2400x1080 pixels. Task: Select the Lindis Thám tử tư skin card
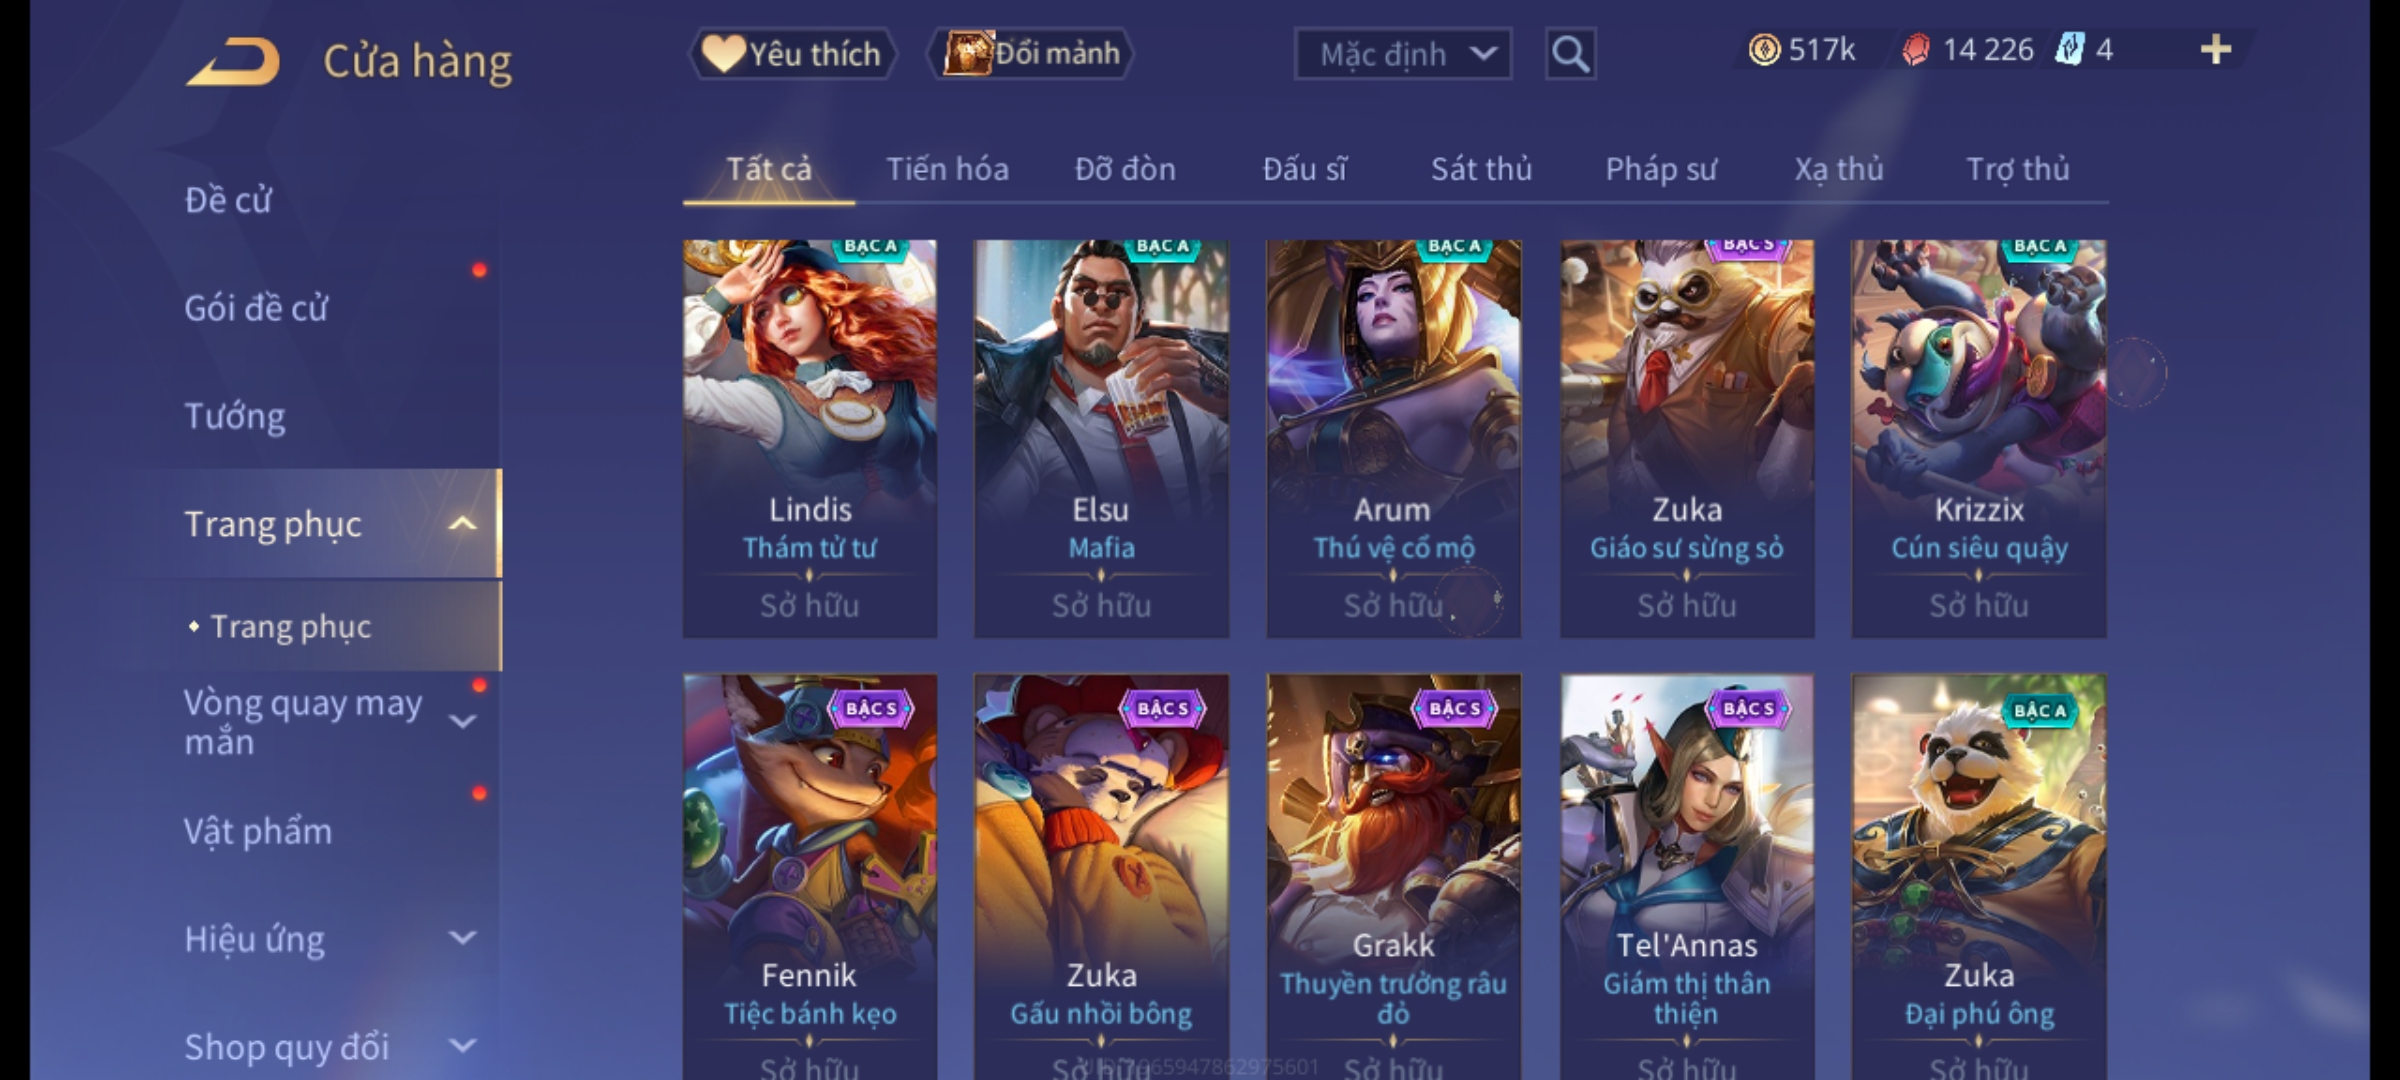[810, 438]
